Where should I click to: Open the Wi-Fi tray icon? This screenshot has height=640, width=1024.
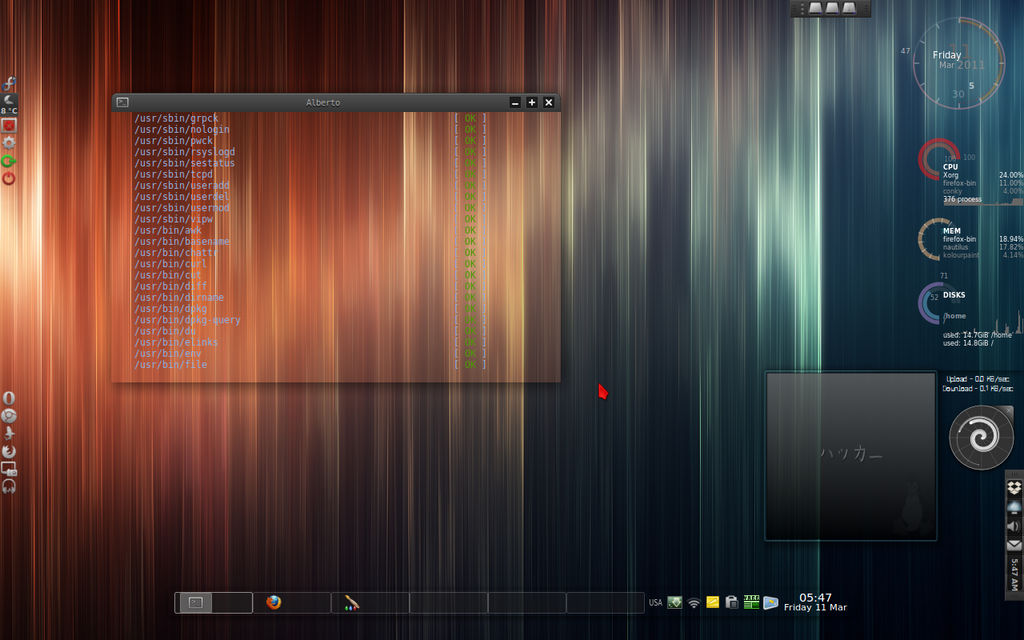pyautogui.click(x=694, y=603)
